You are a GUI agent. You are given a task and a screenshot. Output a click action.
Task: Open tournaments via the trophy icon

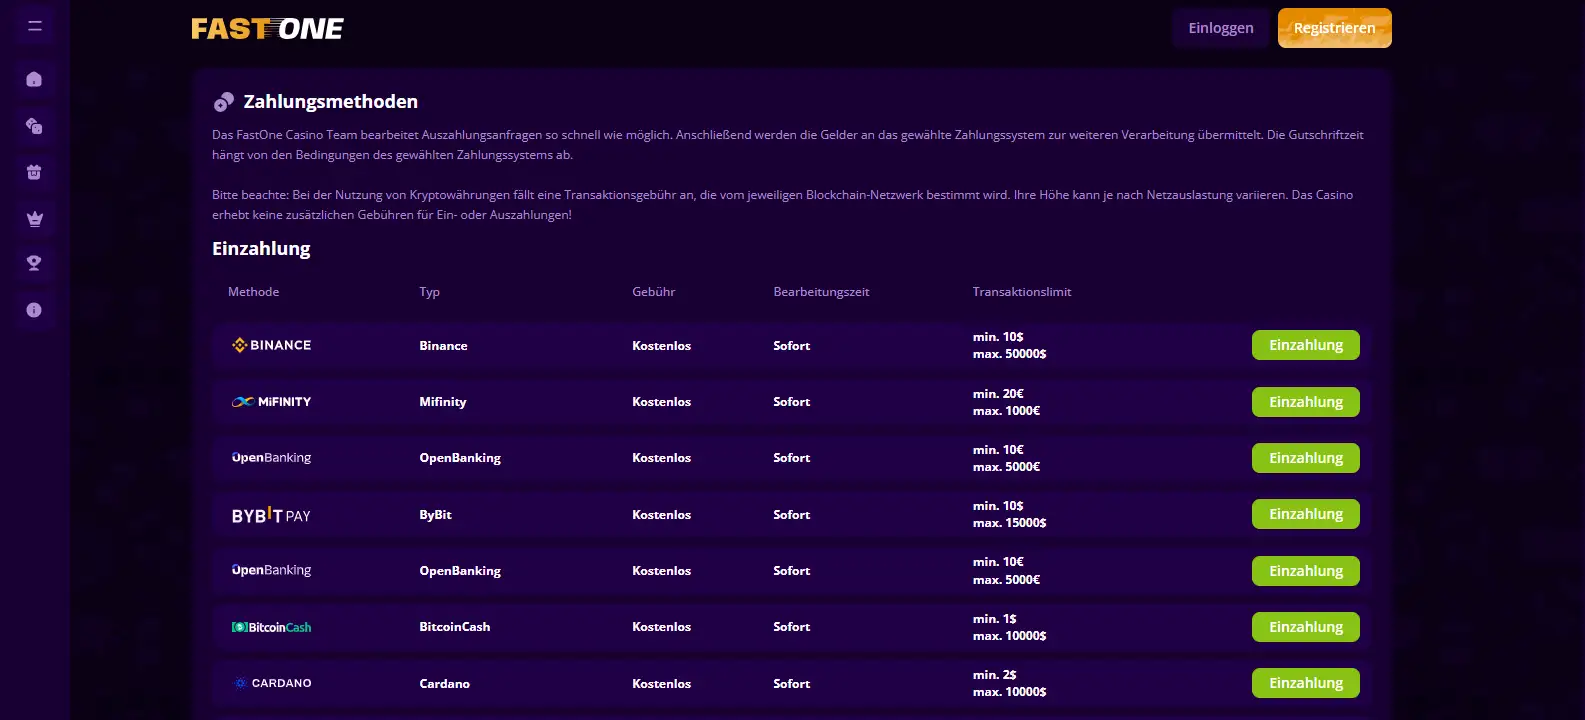tap(34, 263)
